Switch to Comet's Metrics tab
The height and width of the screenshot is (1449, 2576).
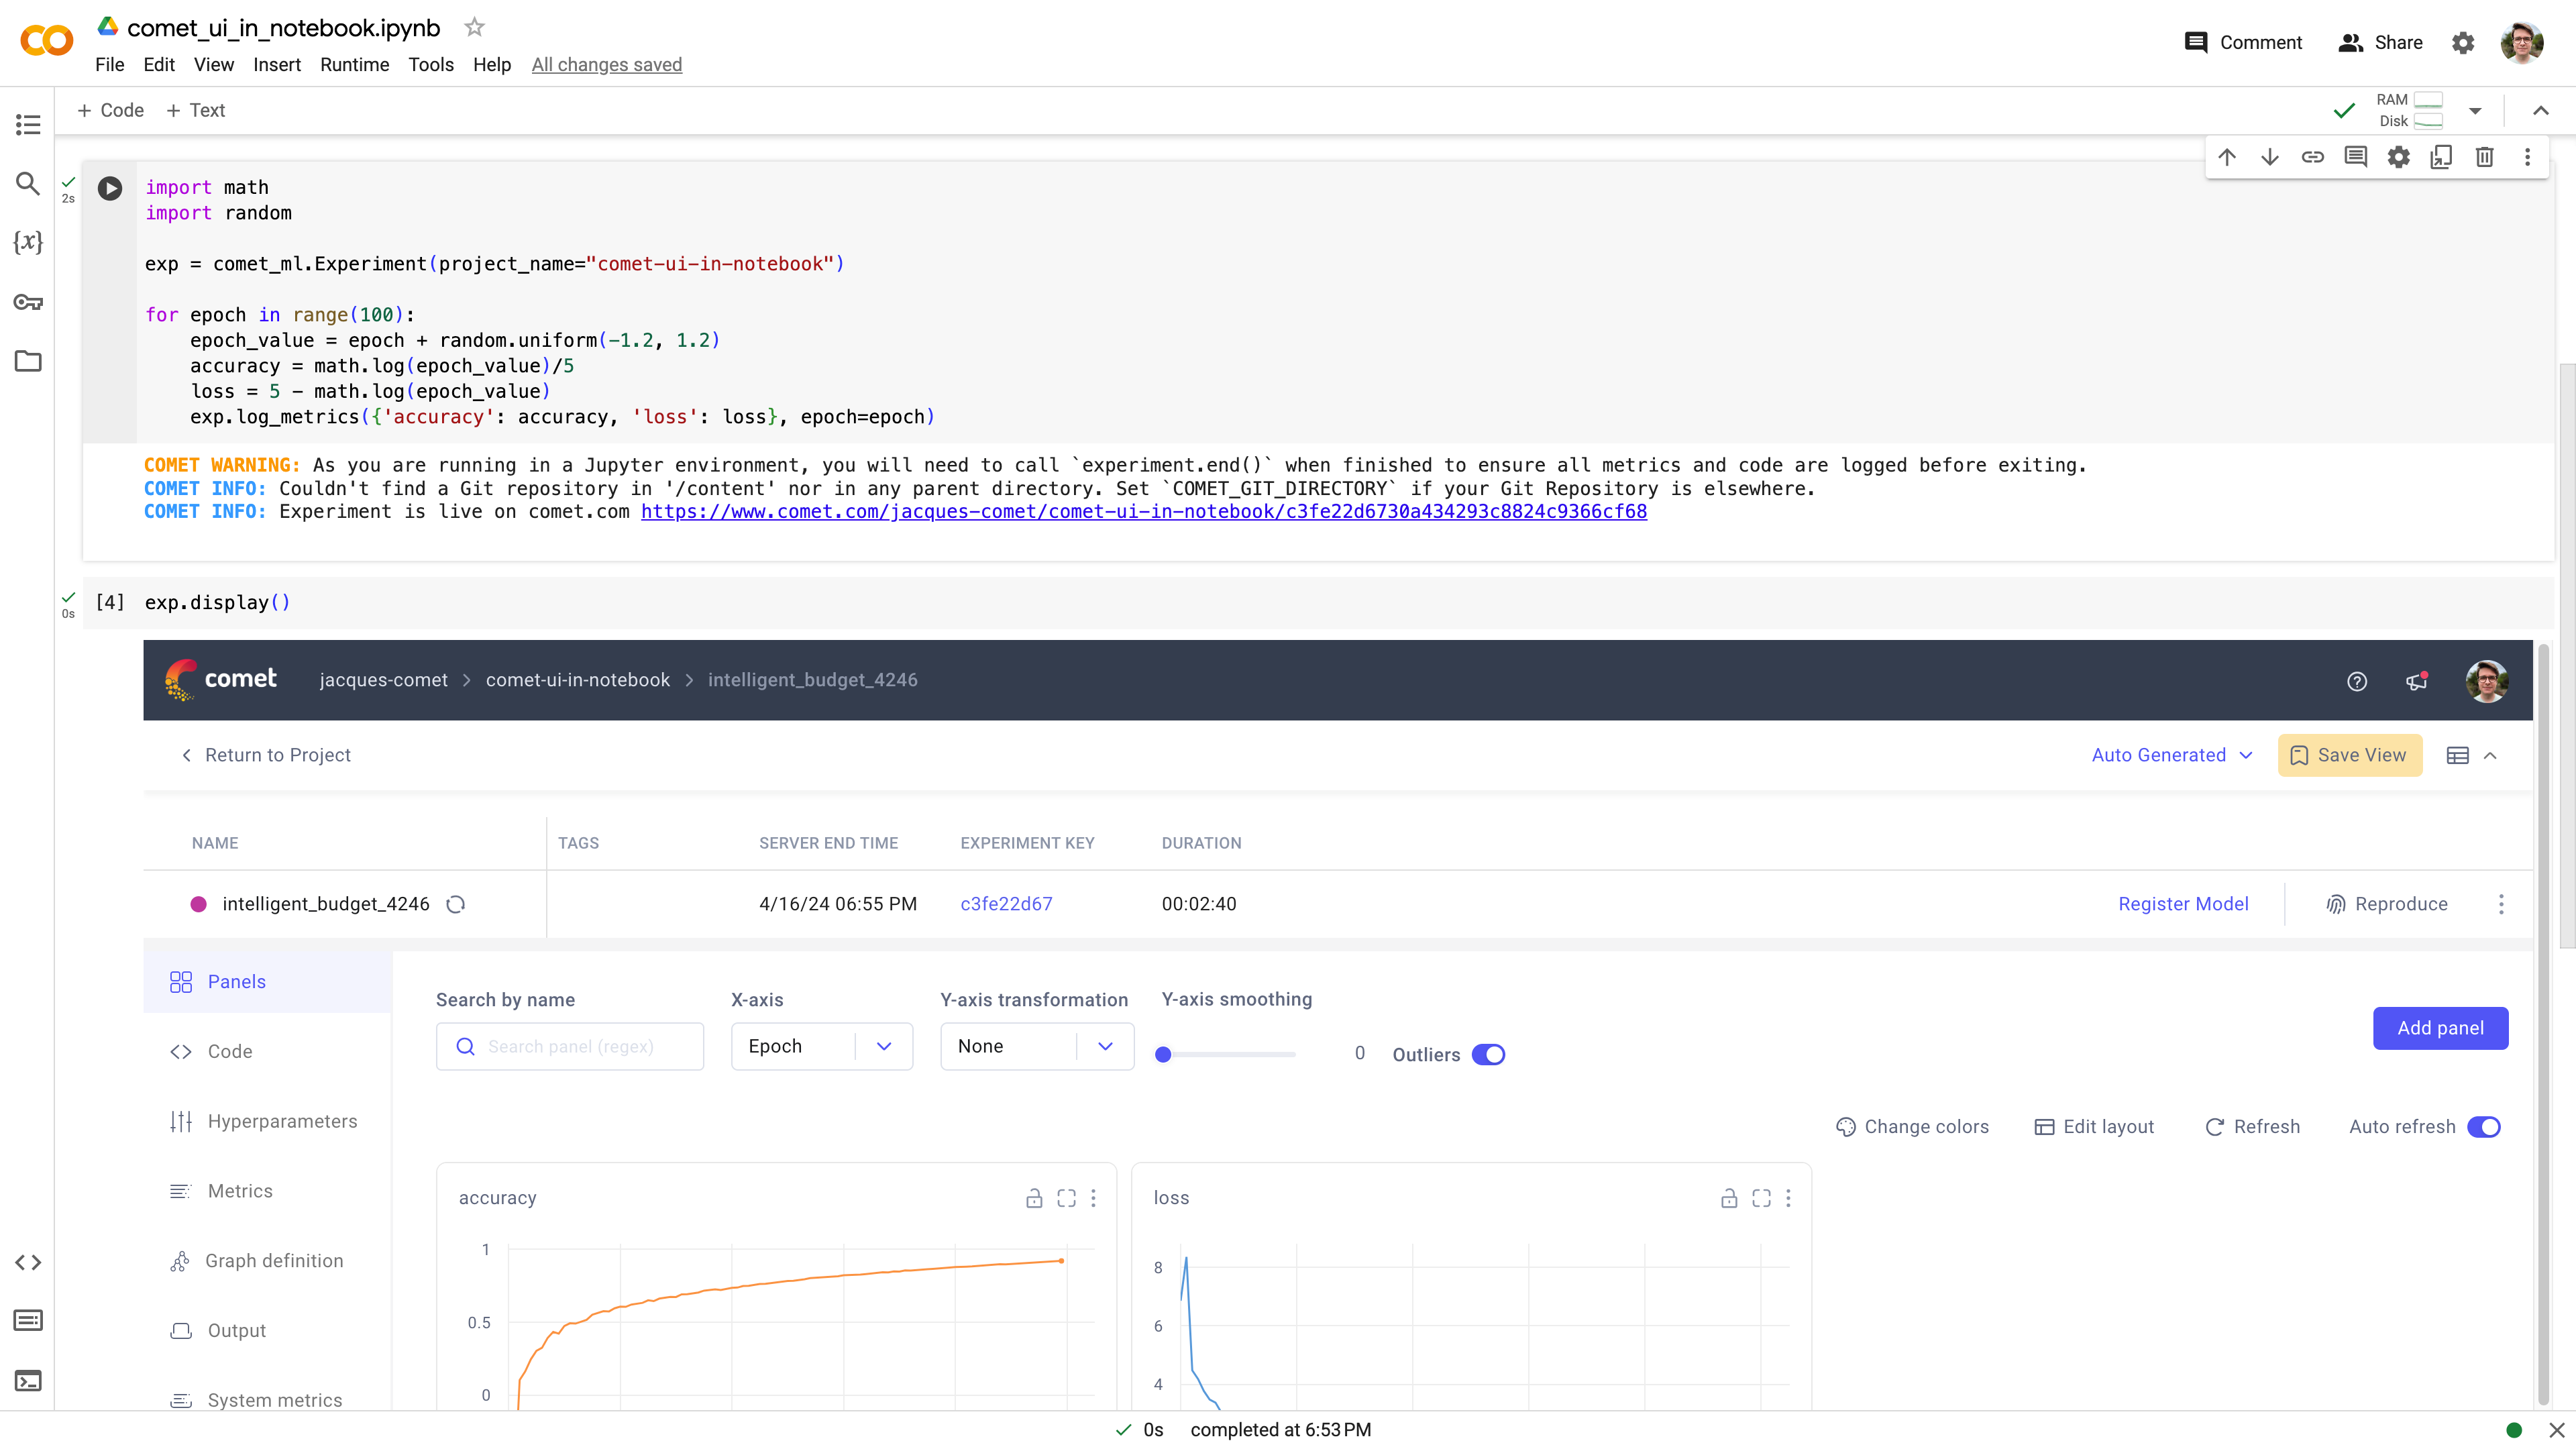[239, 1190]
